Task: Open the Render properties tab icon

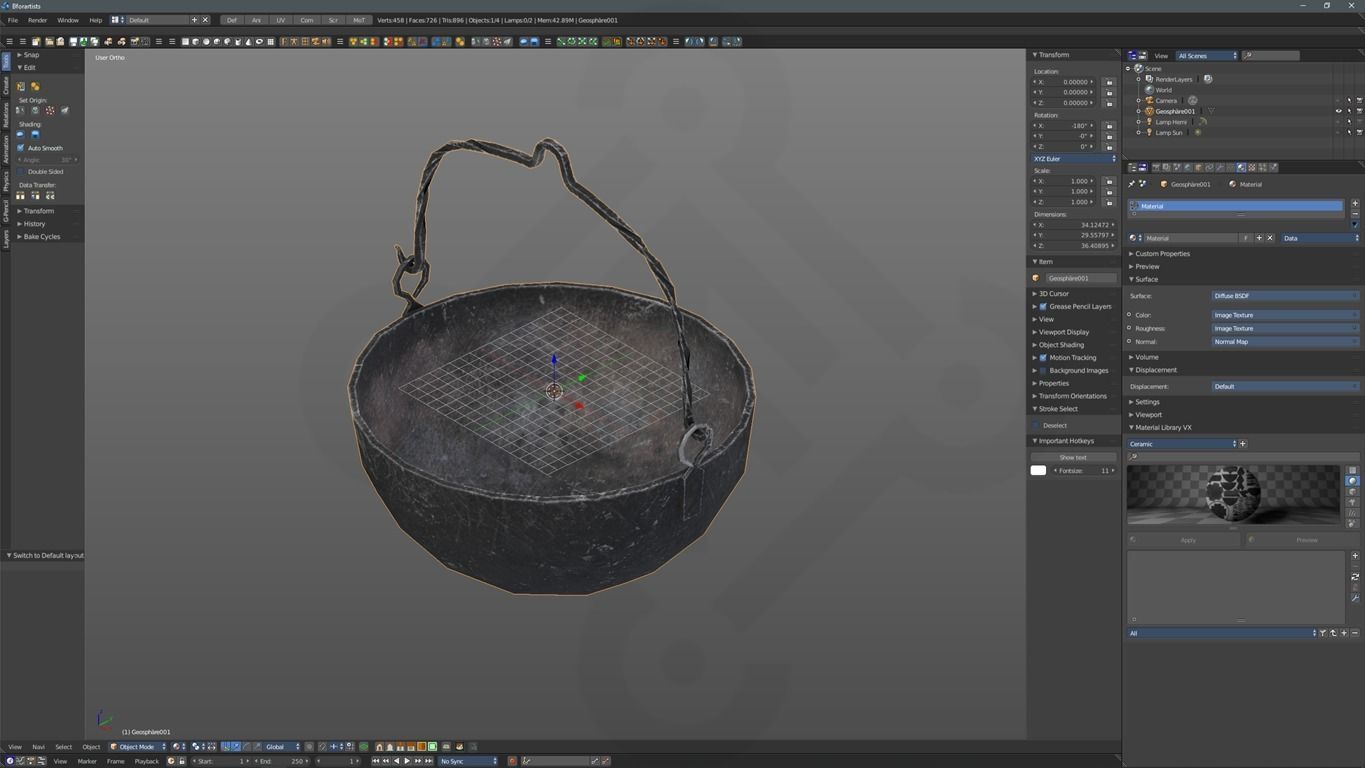Action: (x=1156, y=167)
